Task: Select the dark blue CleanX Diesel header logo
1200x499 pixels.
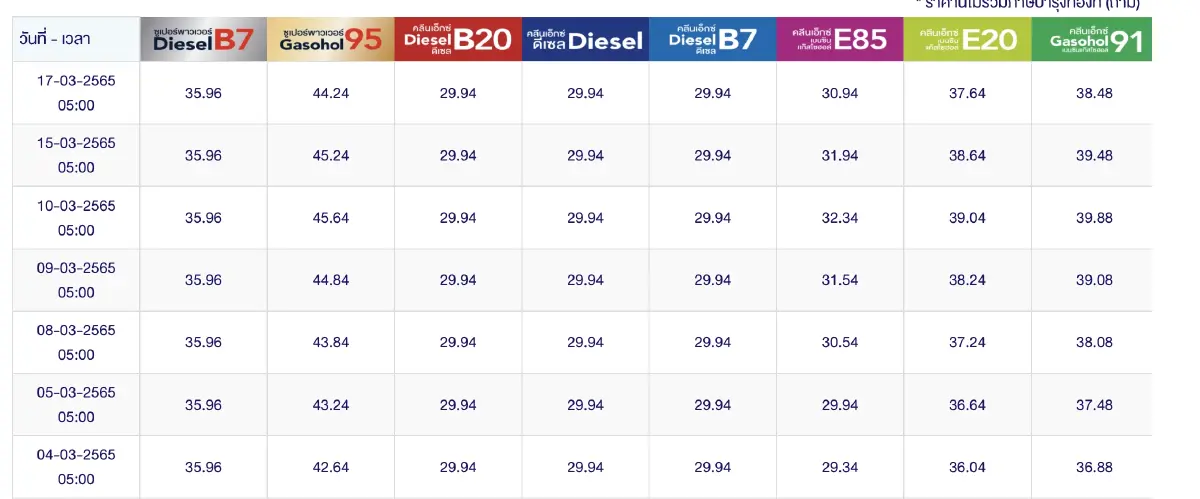Action: click(585, 39)
